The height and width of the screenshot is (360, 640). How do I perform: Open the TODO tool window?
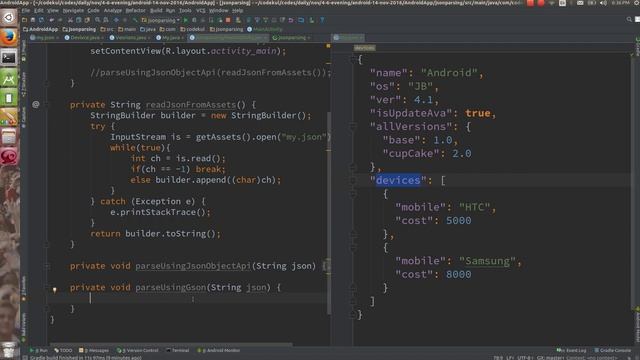click(x=63, y=350)
